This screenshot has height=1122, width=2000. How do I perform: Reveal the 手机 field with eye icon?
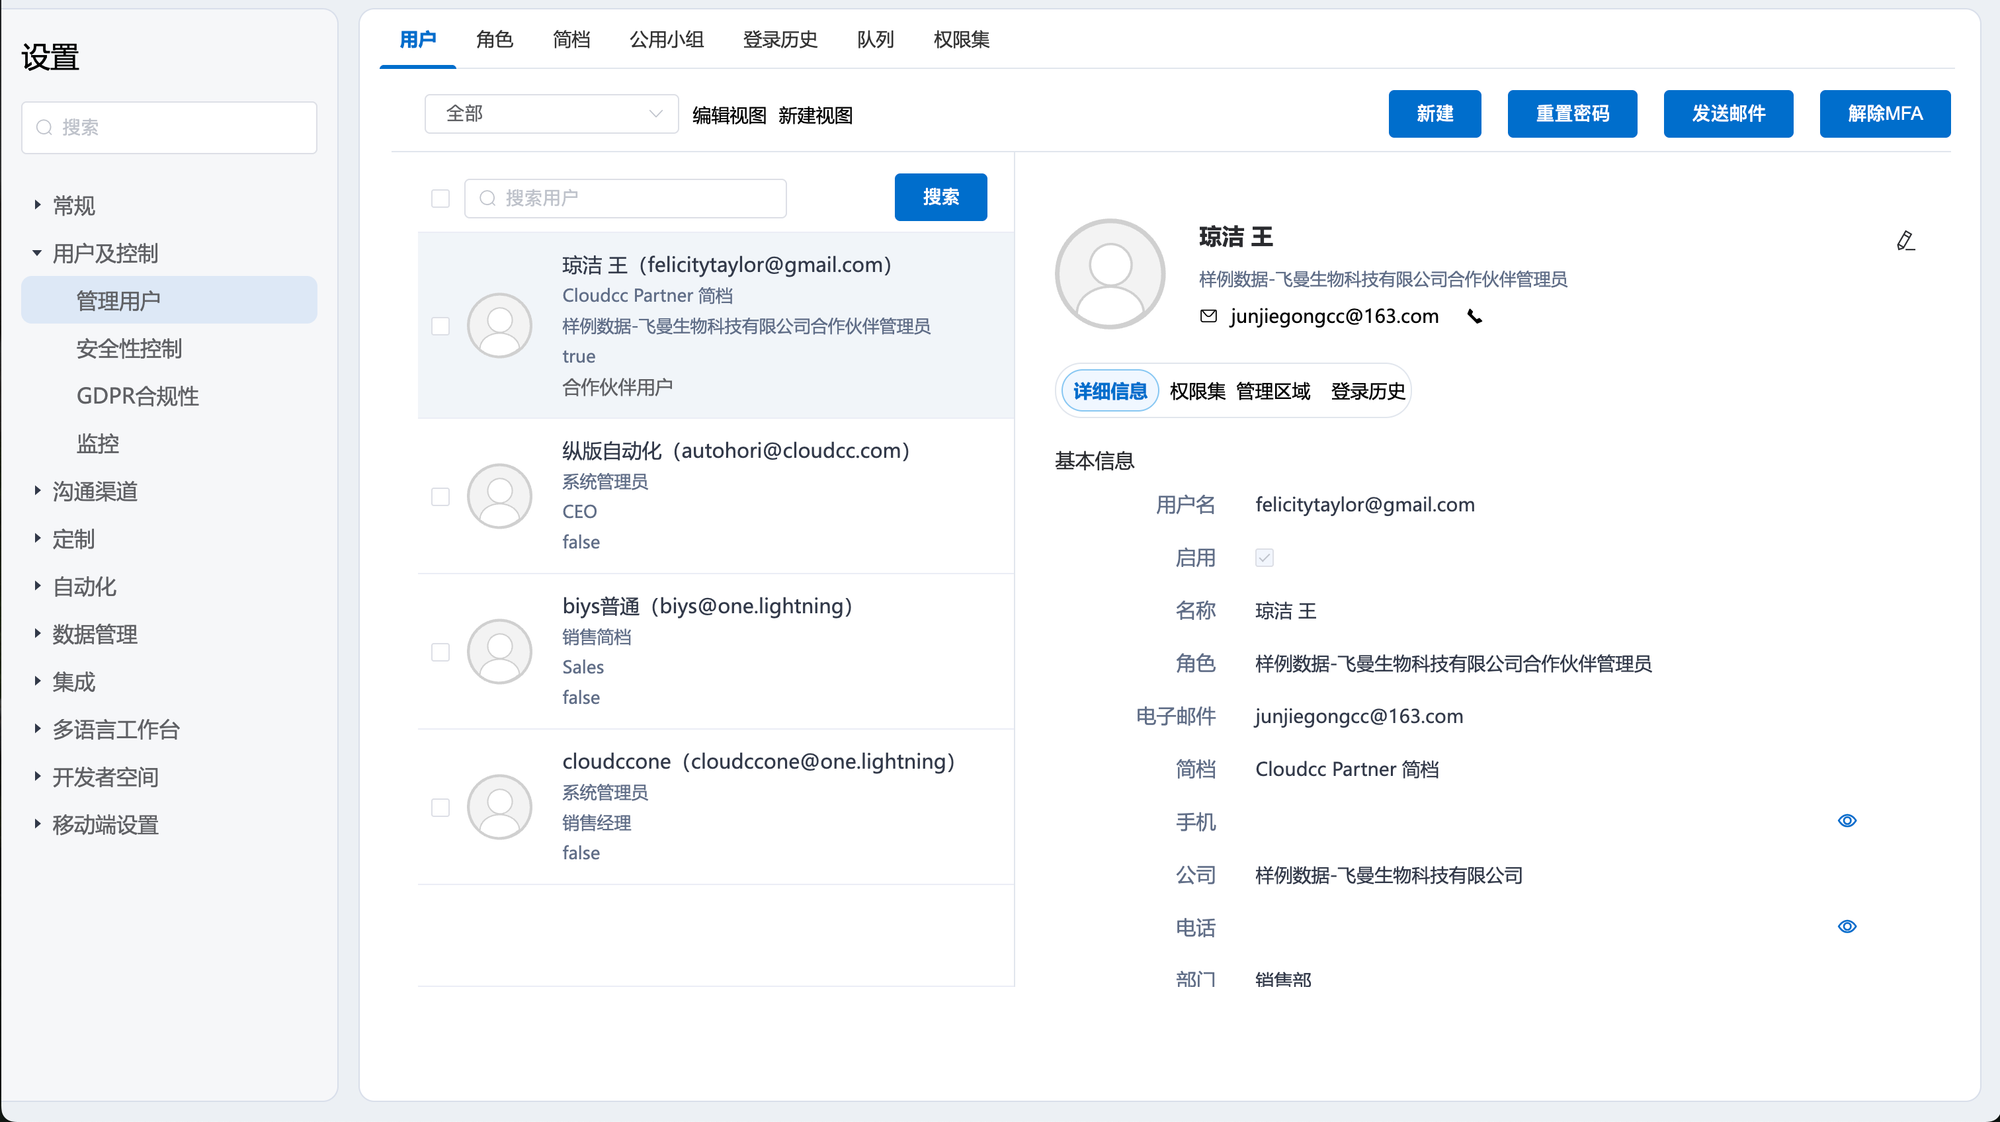coord(1847,821)
